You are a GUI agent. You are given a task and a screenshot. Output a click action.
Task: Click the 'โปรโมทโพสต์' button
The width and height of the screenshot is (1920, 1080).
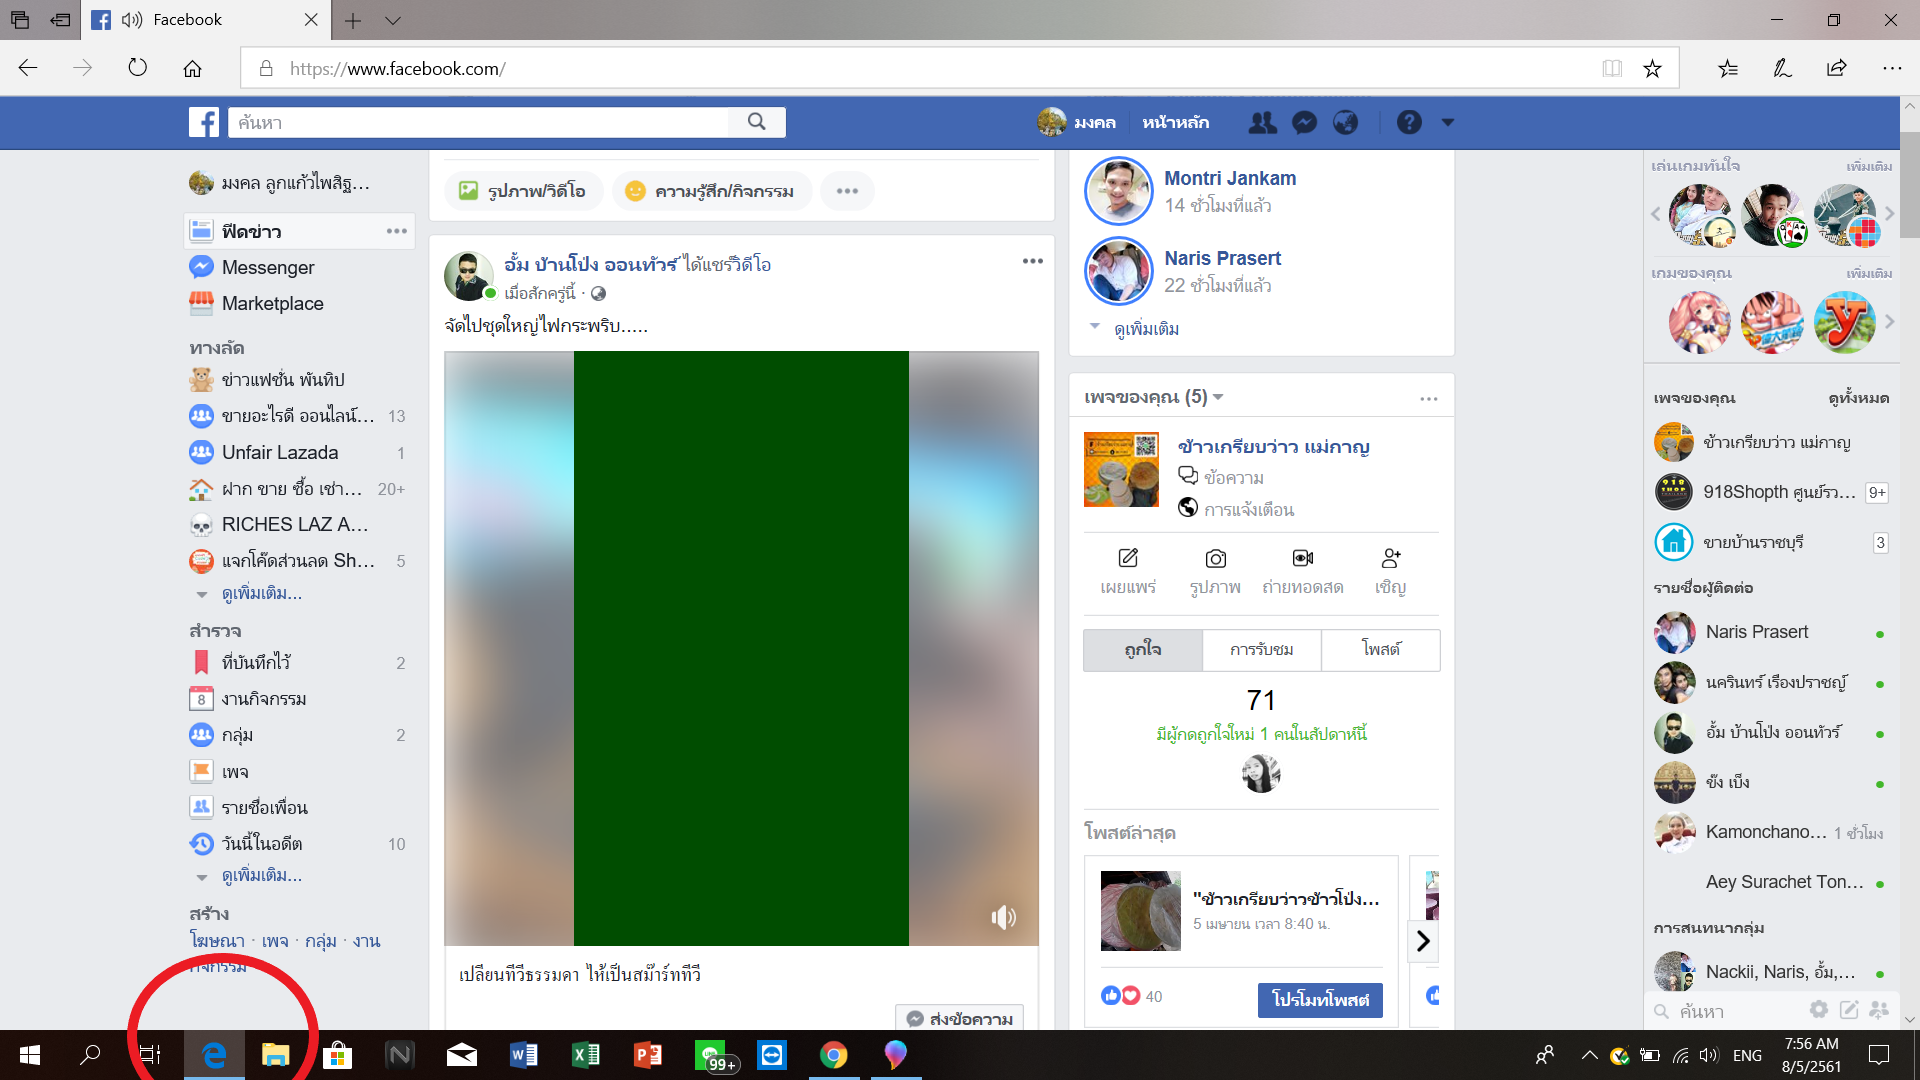coord(1320,999)
